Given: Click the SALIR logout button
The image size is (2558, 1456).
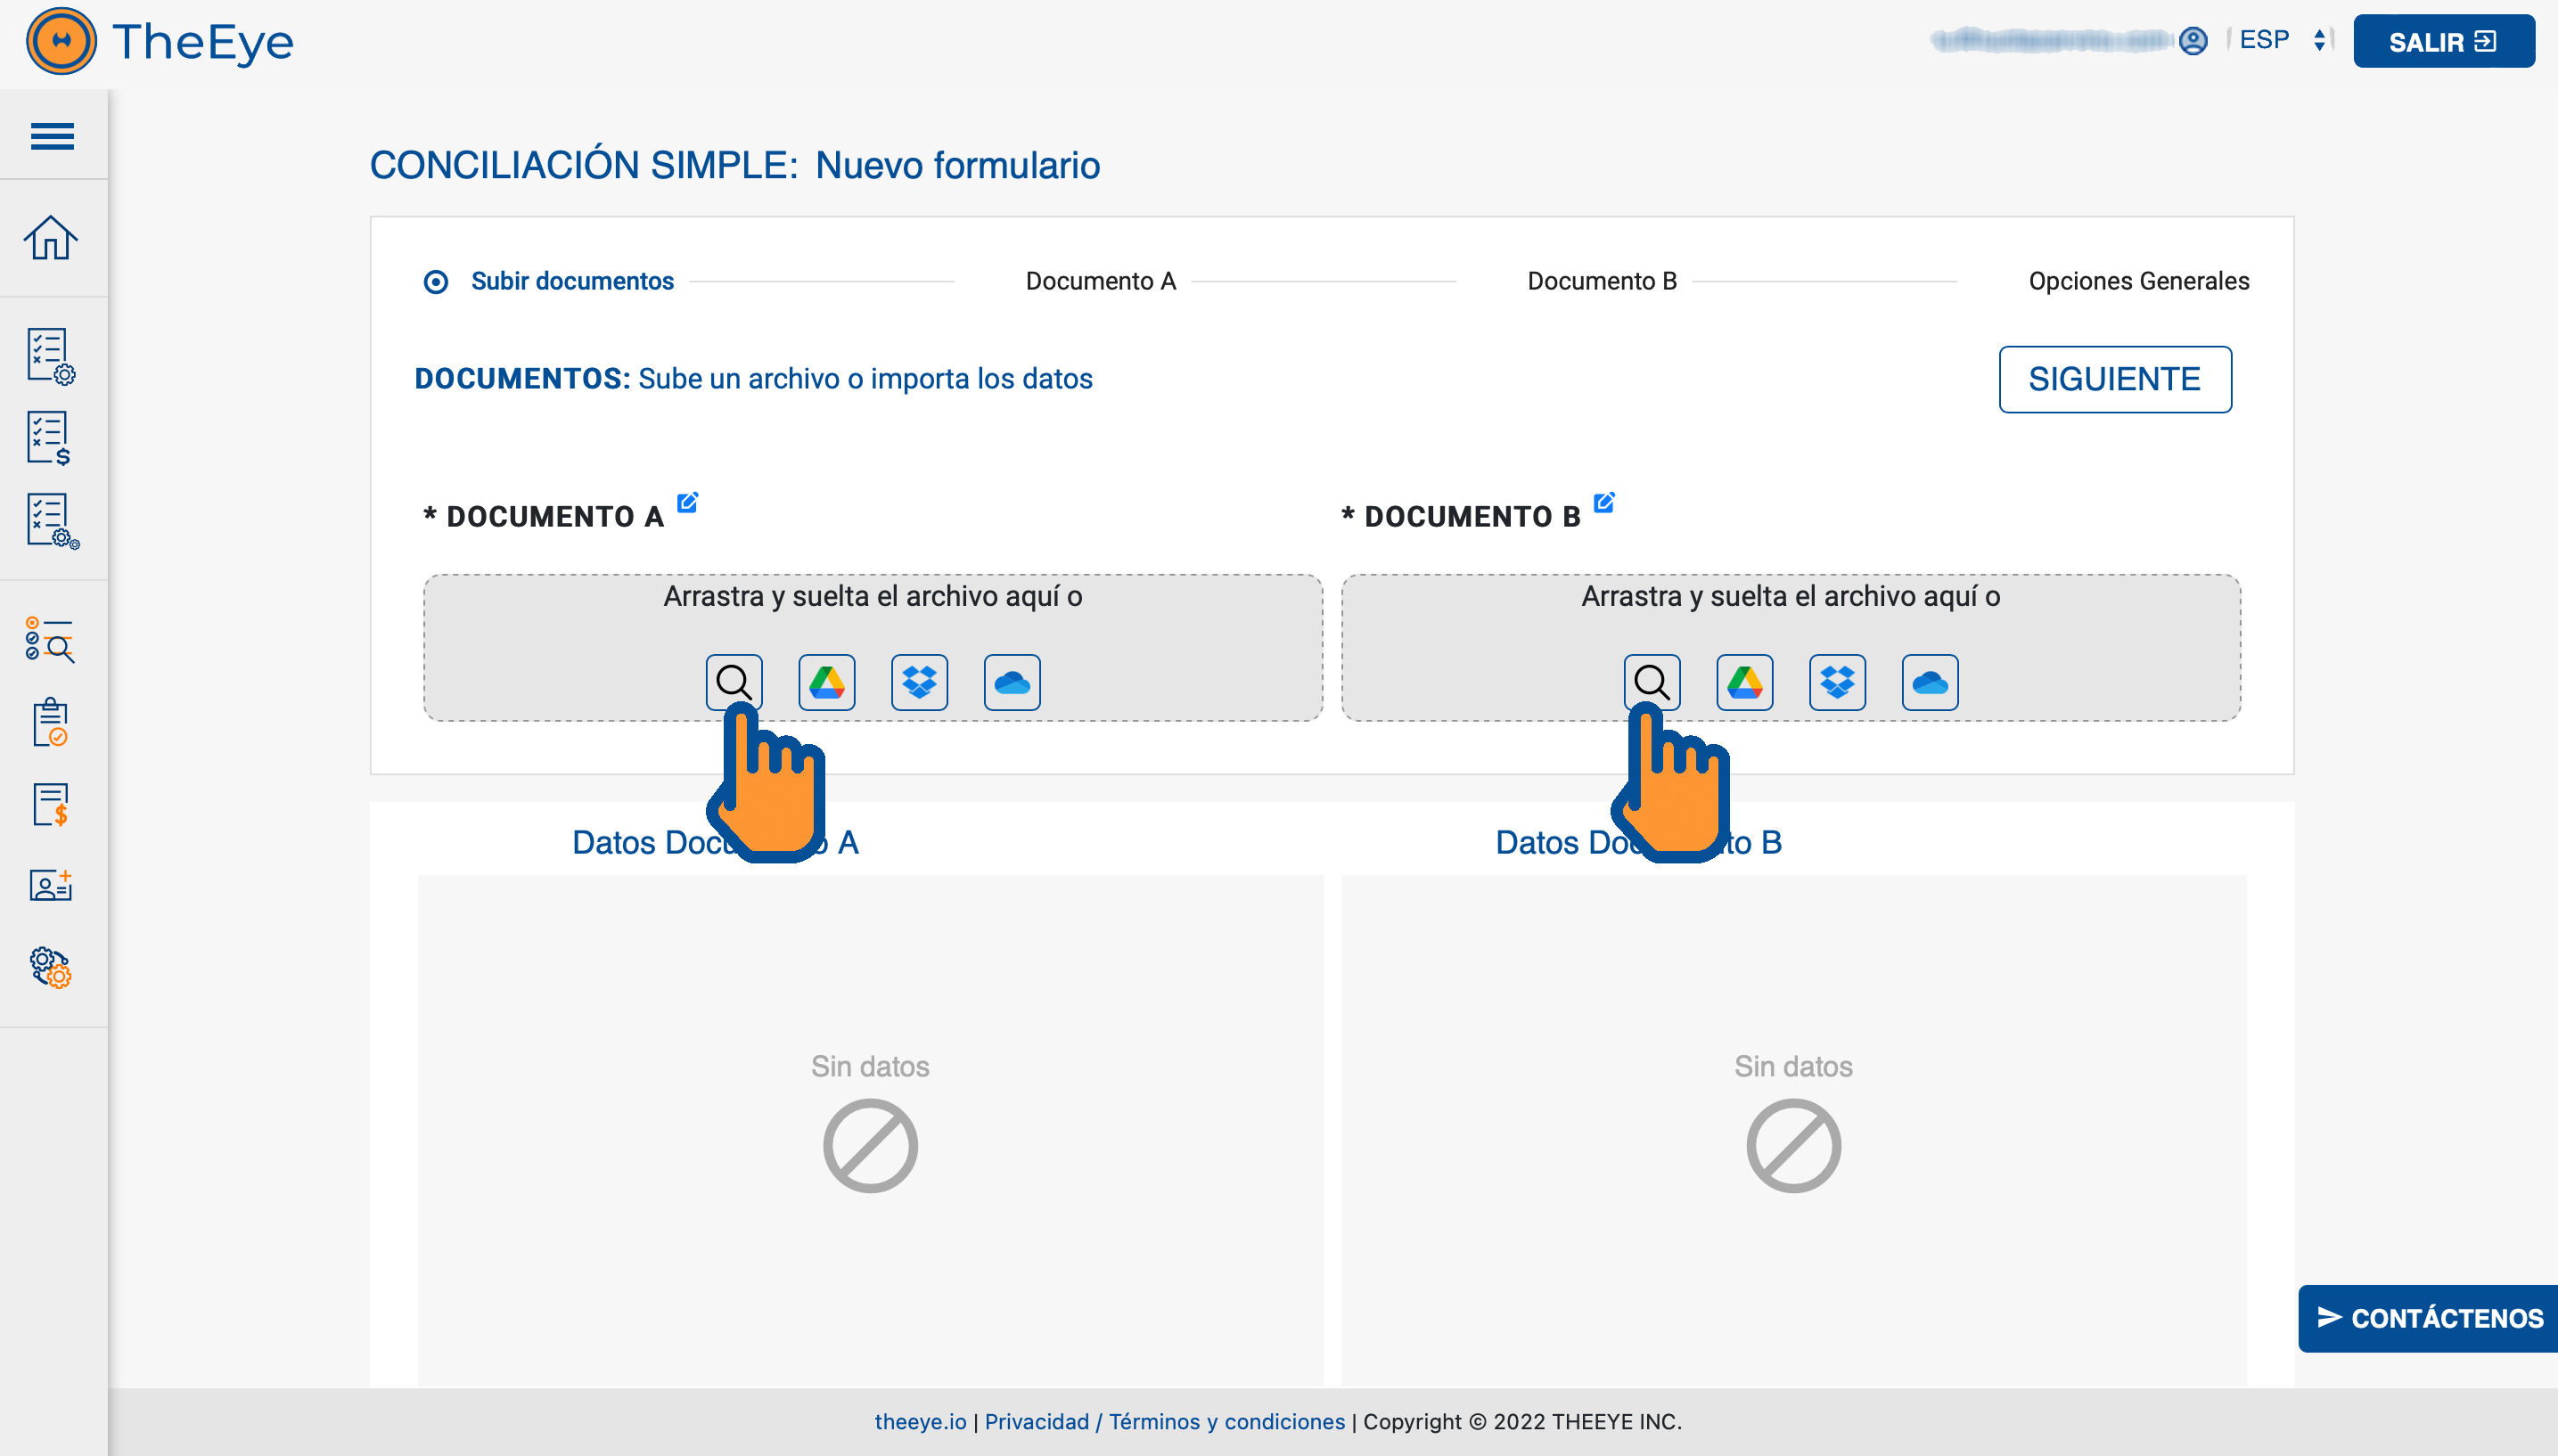Looking at the screenshot, I should pos(2442,42).
